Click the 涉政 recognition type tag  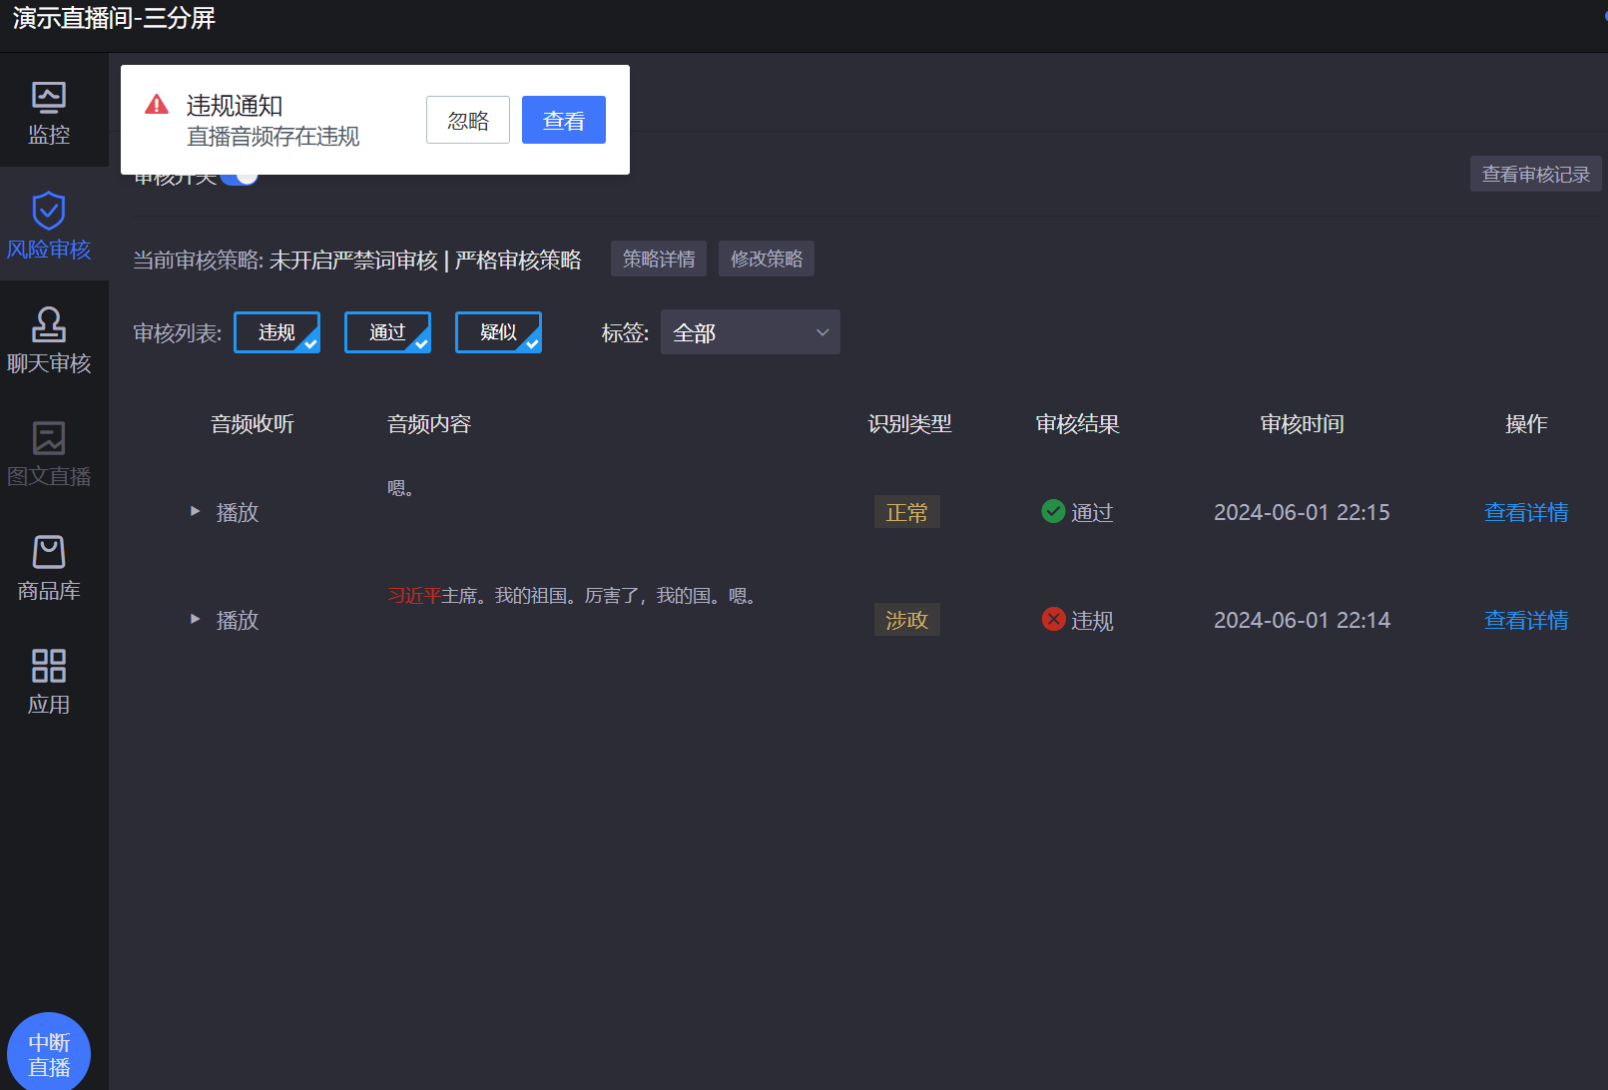click(907, 620)
